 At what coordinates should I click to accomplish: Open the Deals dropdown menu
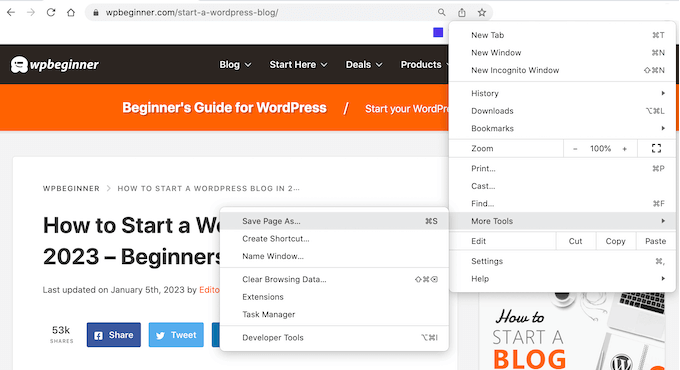pyautogui.click(x=364, y=65)
